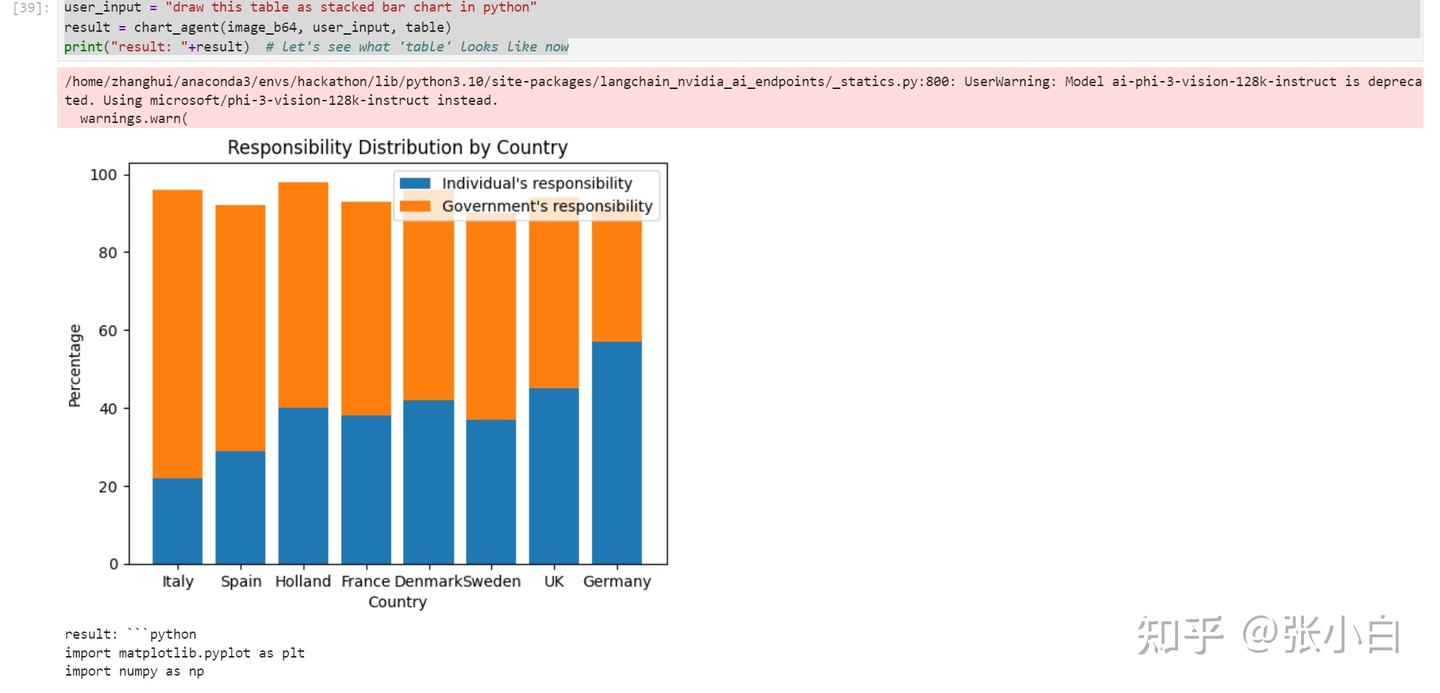Click the y-axis tick value 20

(108, 487)
